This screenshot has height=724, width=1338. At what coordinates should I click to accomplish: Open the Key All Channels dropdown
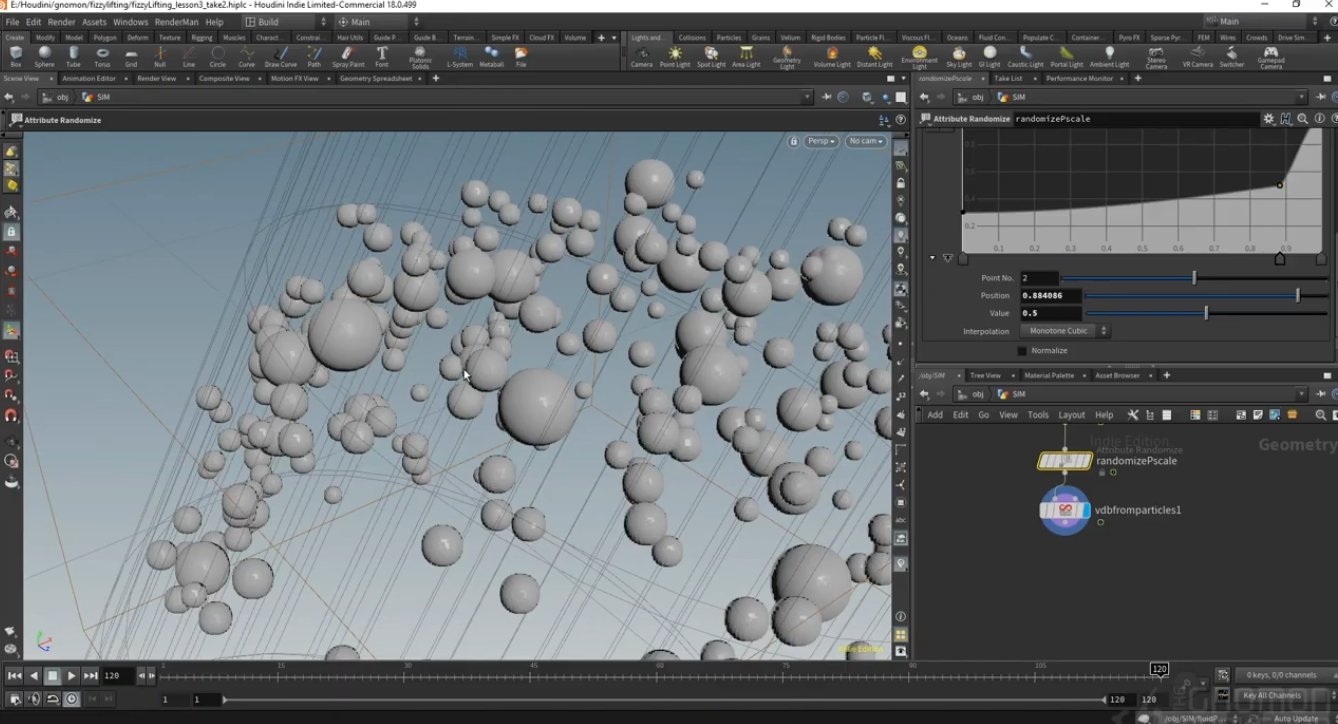[1285, 695]
